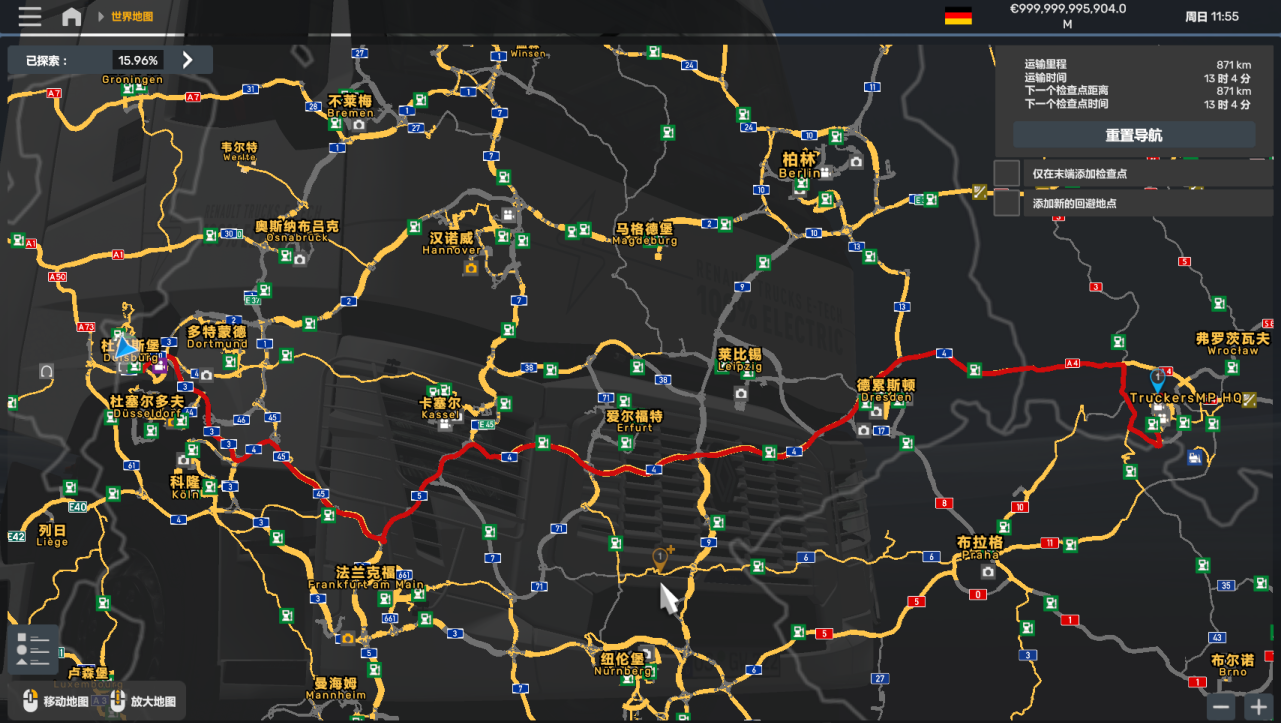Open the hamburger main menu

click(30, 16)
